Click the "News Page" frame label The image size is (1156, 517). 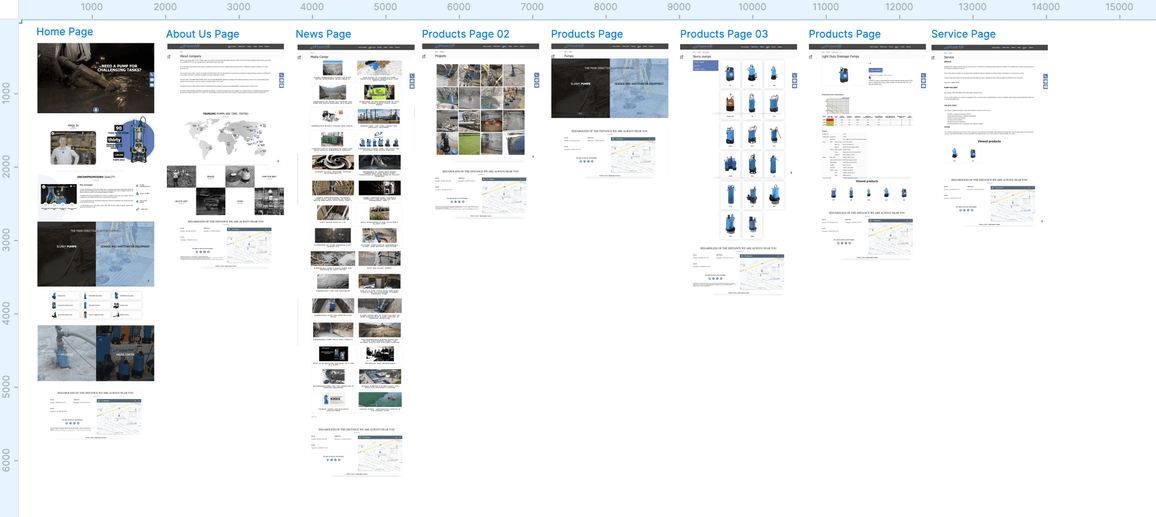click(x=323, y=34)
